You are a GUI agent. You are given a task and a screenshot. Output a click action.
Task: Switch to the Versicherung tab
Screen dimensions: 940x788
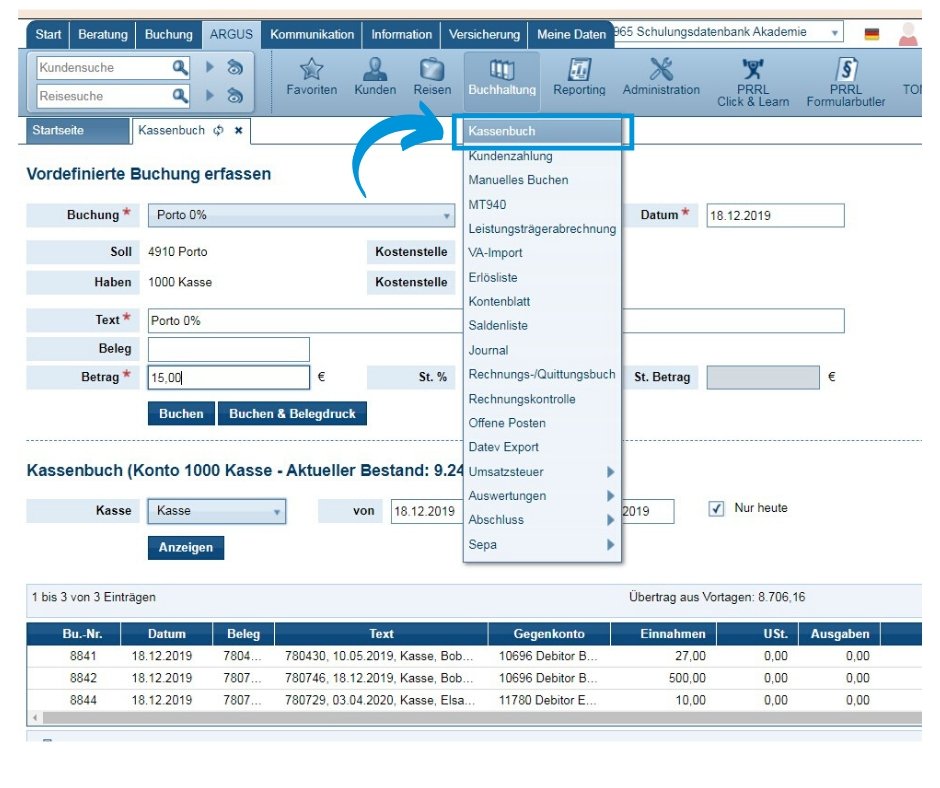484,34
